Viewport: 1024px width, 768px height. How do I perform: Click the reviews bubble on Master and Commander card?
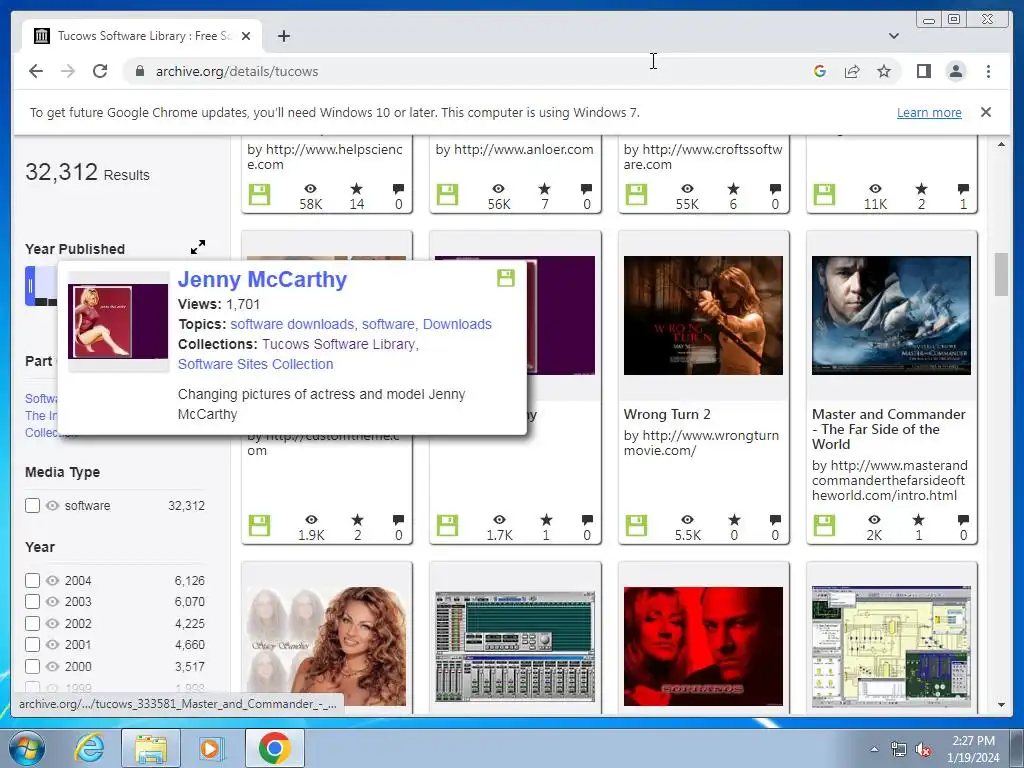point(963,520)
